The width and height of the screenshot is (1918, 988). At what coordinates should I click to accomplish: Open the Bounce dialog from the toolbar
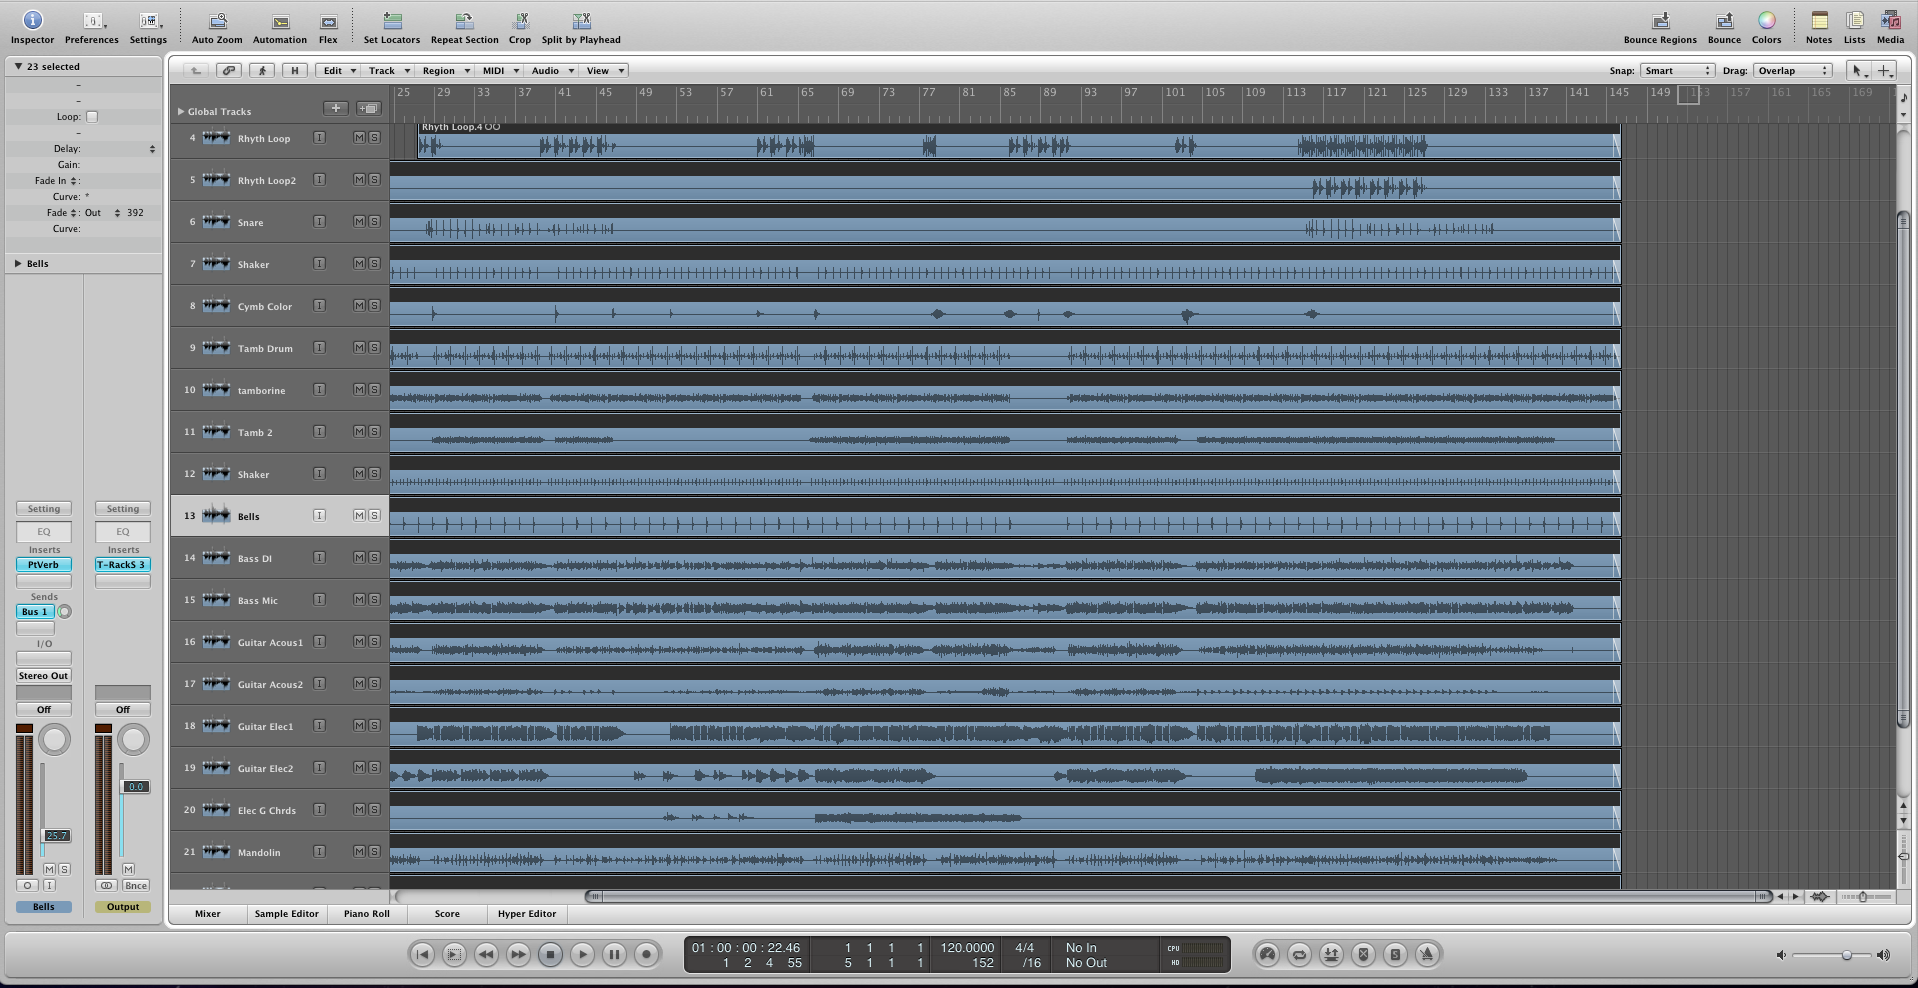1724,27
